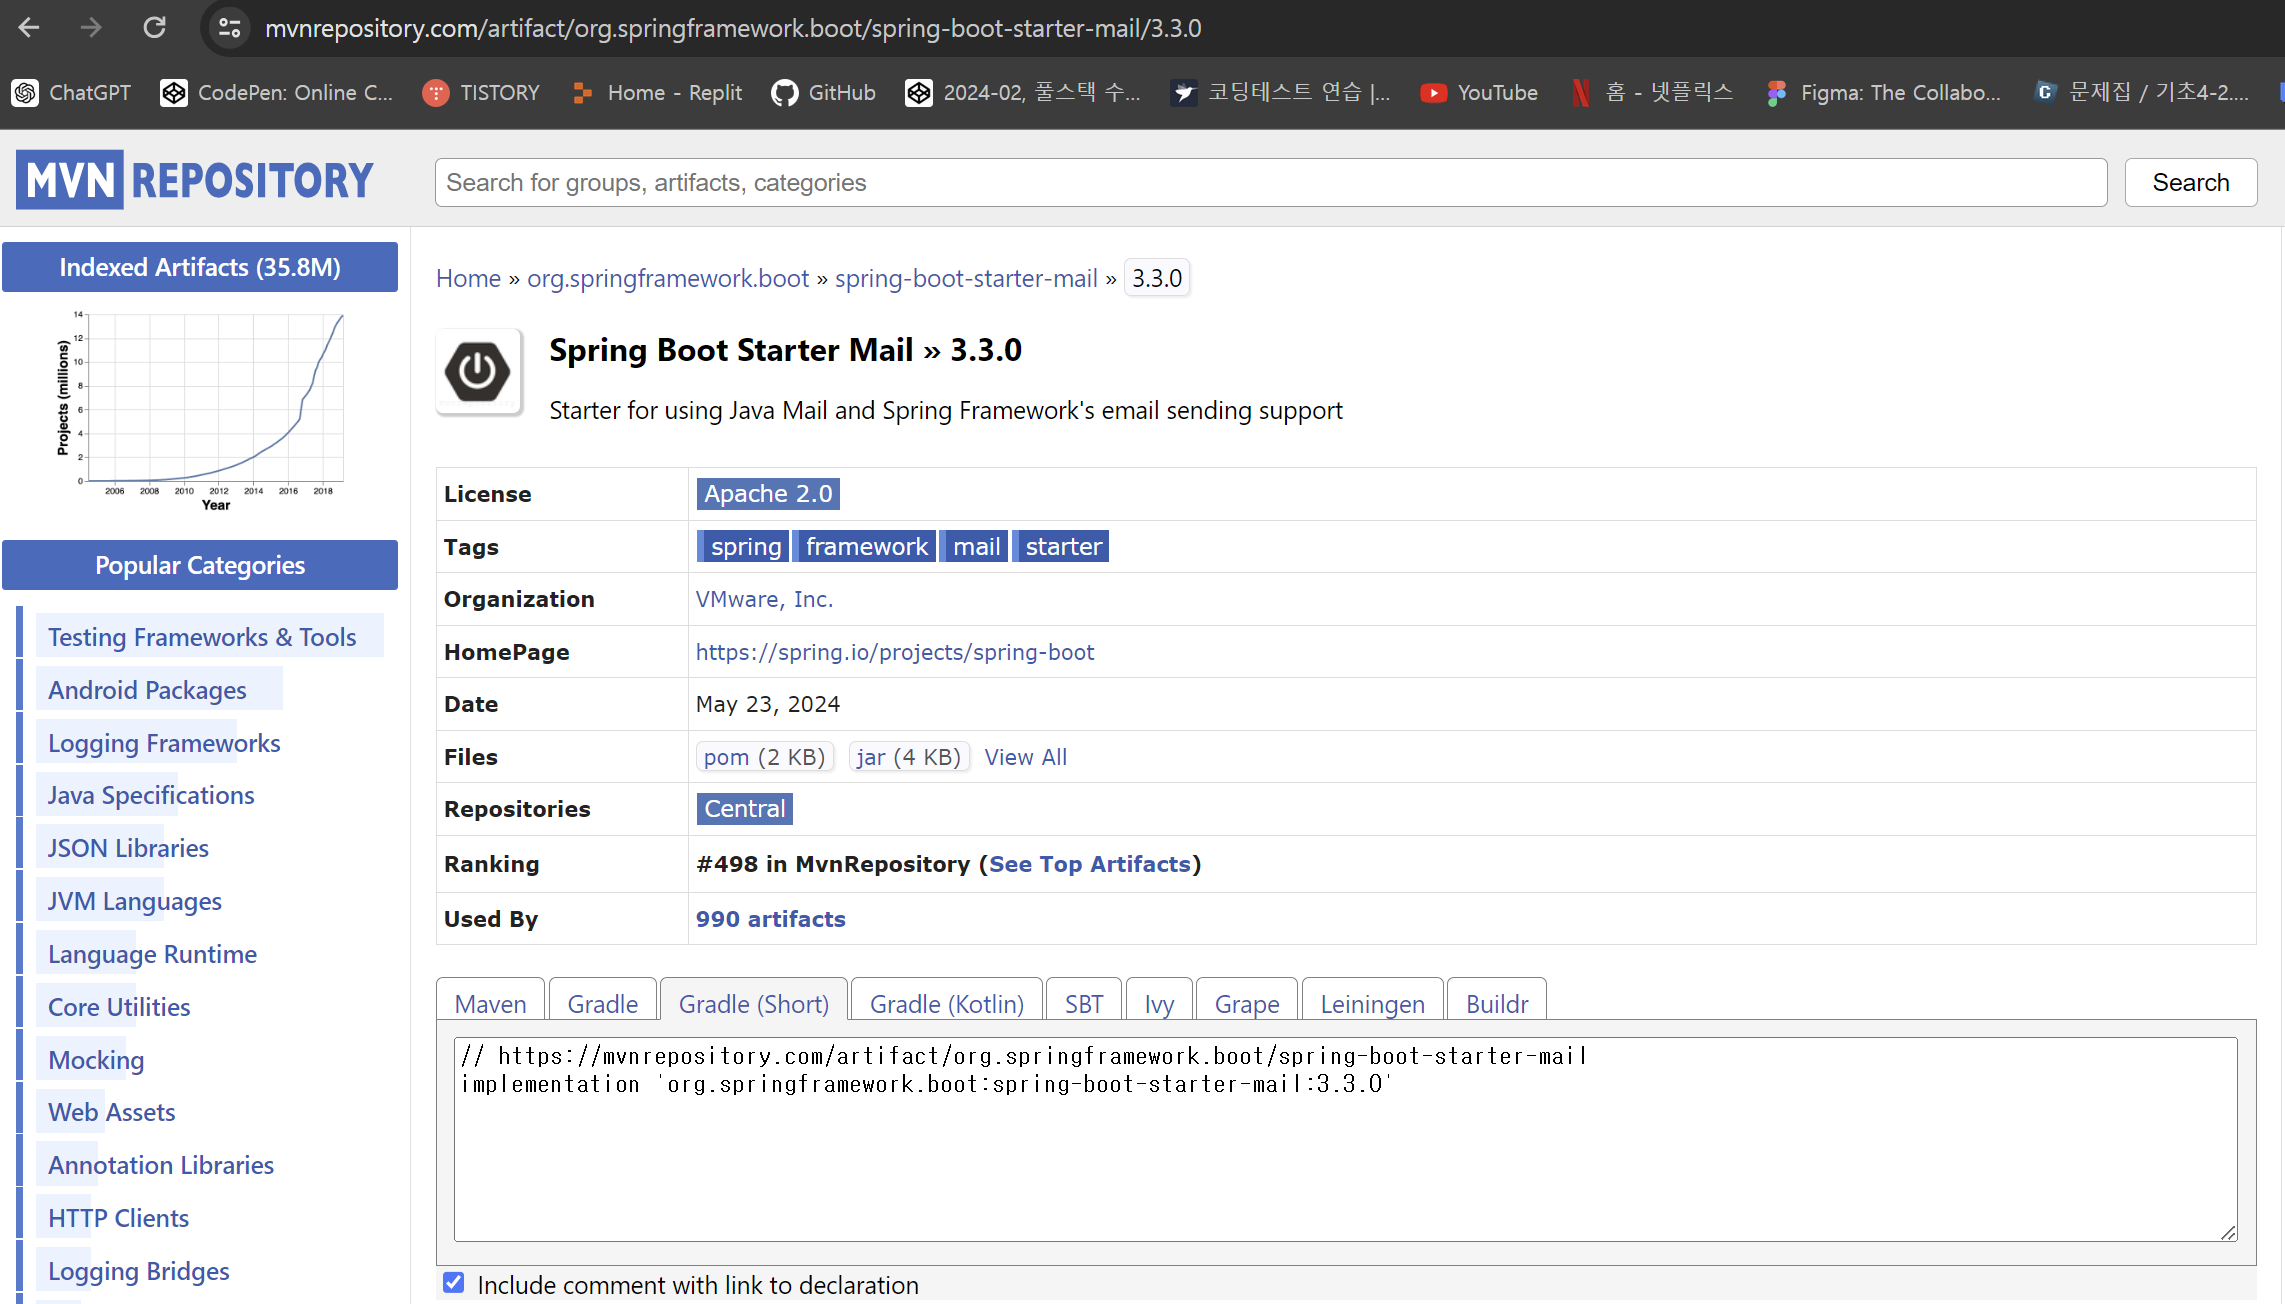The width and height of the screenshot is (2285, 1304).
Task: Reload the page with refresh icon
Action: pos(154,28)
